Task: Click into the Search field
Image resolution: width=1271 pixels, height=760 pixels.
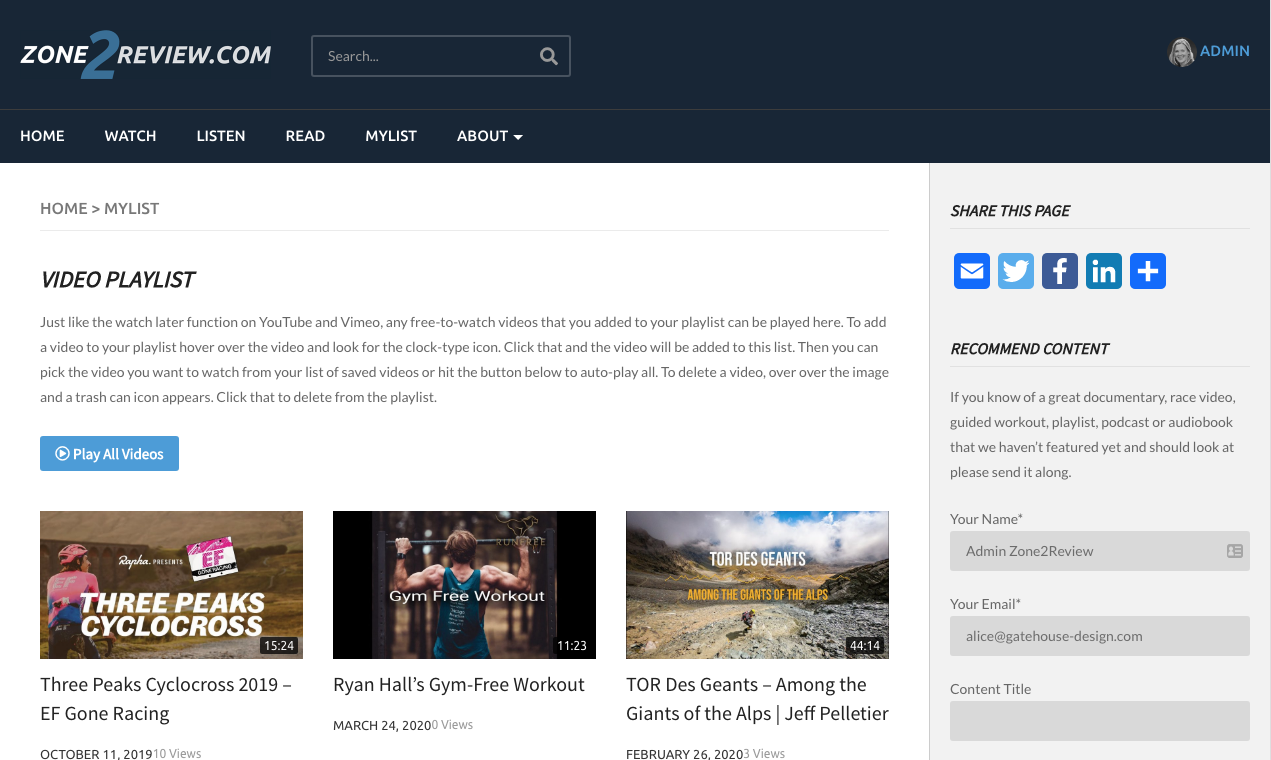Action: pos(440,56)
